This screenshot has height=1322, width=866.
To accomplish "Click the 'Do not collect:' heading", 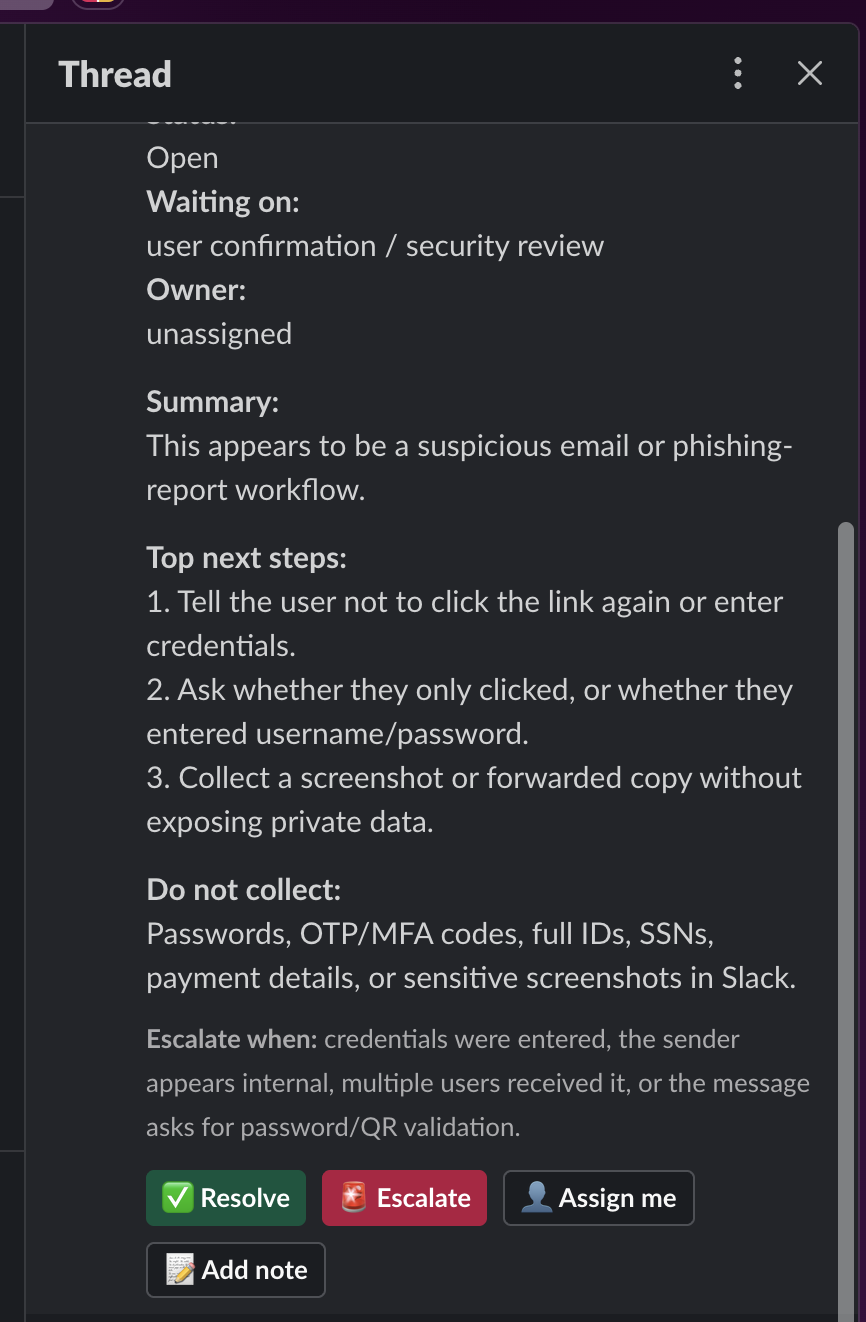I will 244,890.
